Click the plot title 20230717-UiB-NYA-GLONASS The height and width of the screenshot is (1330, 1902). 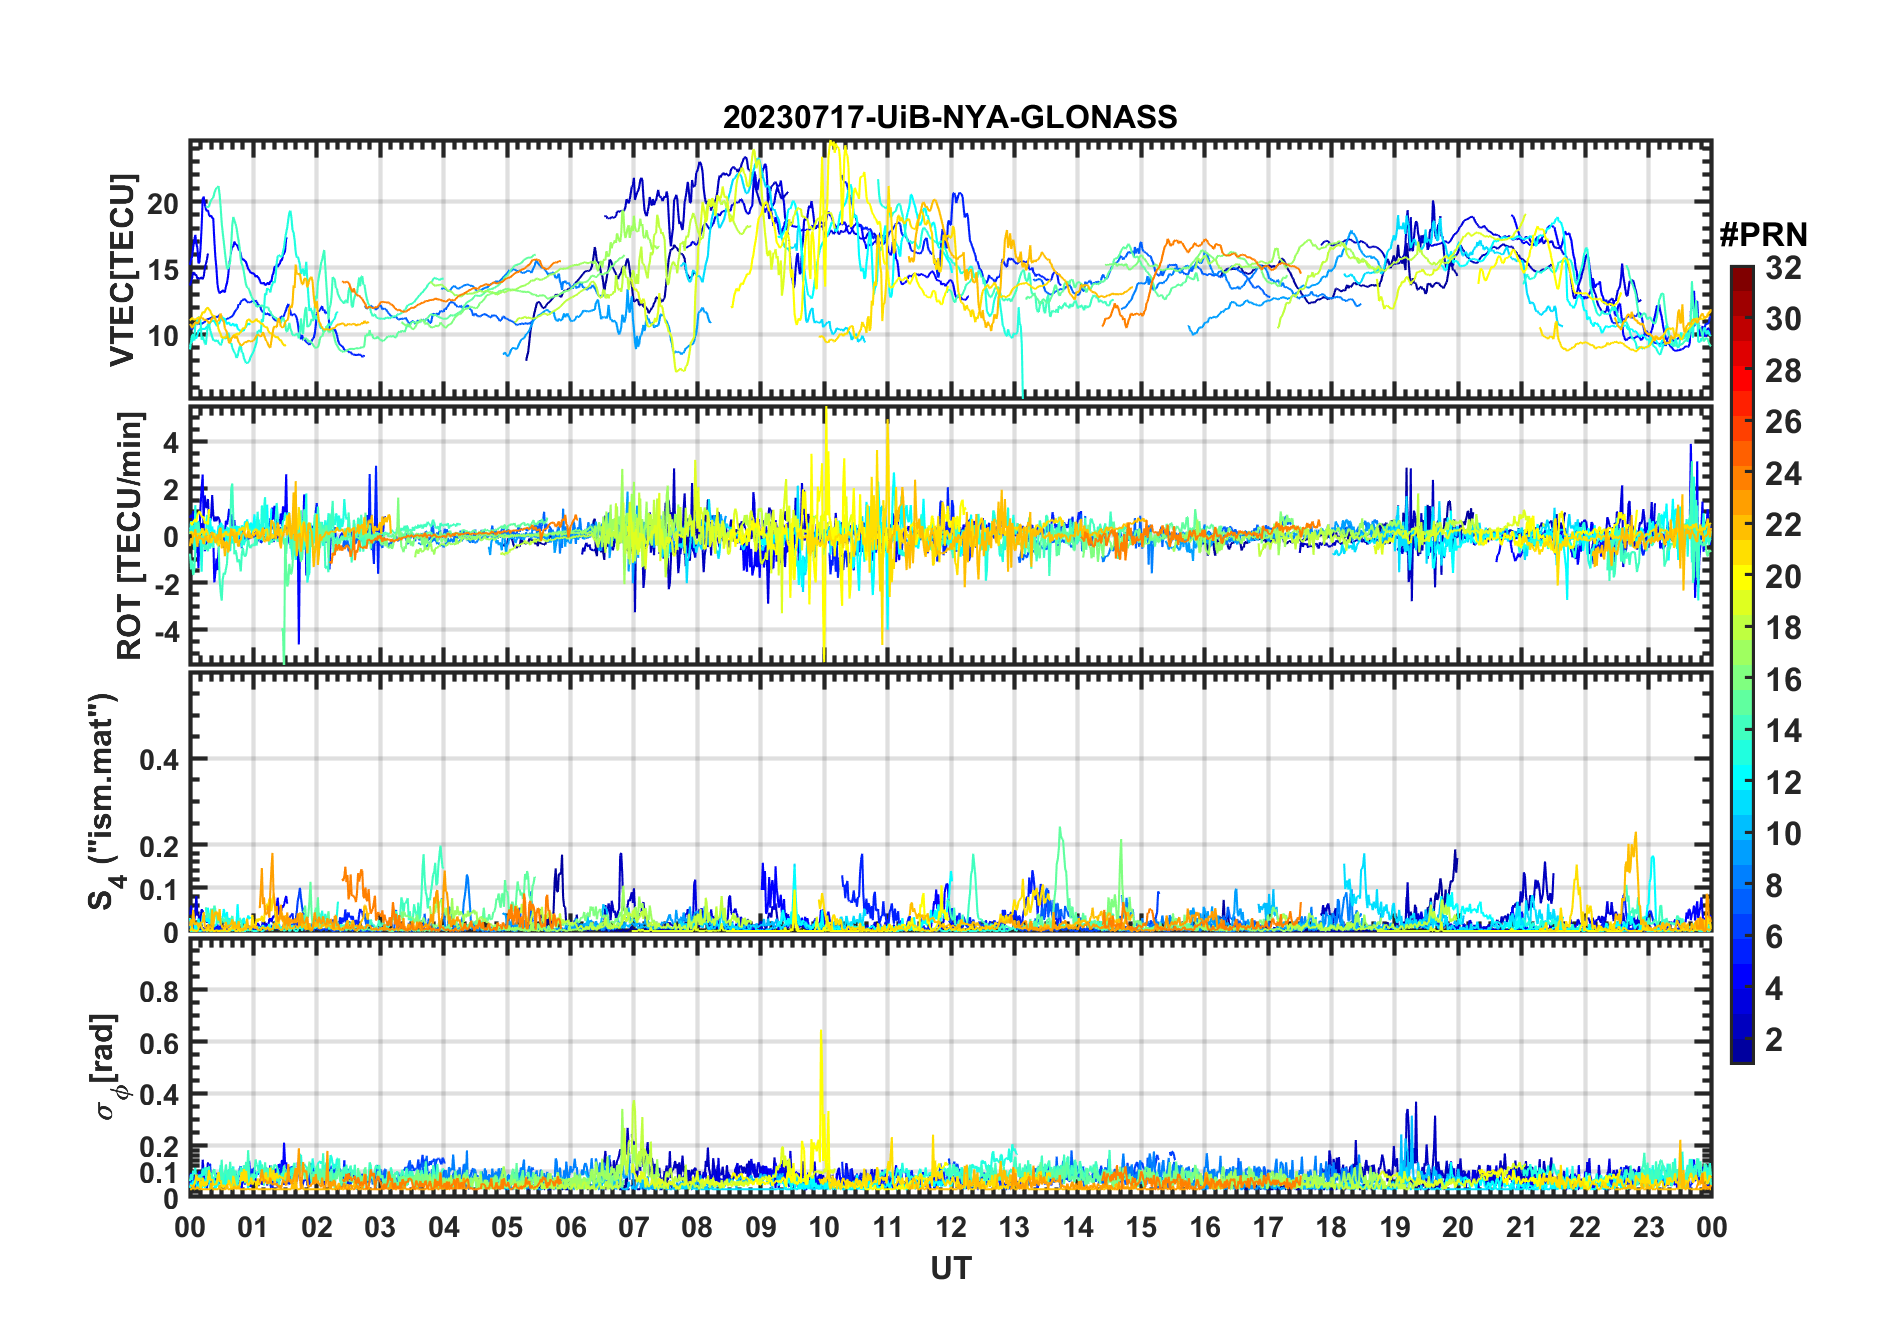[950, 117]
